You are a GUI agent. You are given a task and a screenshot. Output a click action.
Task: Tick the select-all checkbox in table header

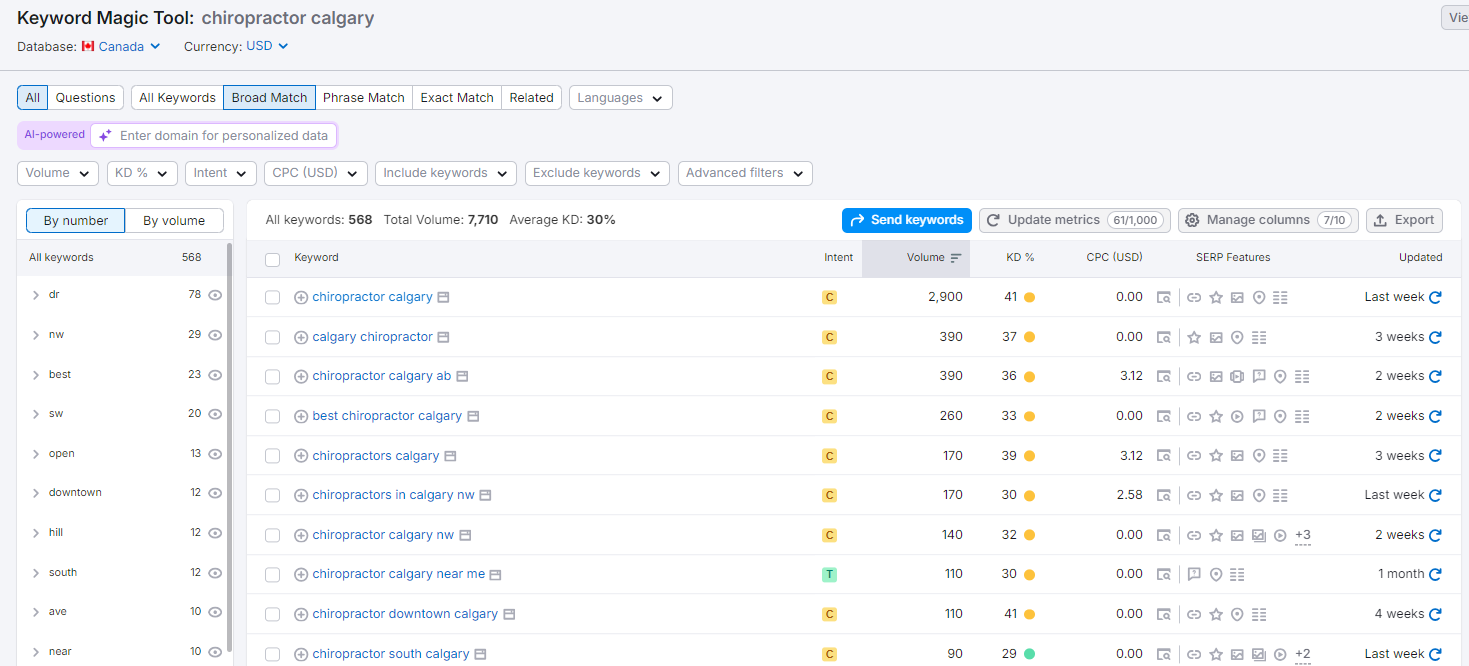coord(272,259)
